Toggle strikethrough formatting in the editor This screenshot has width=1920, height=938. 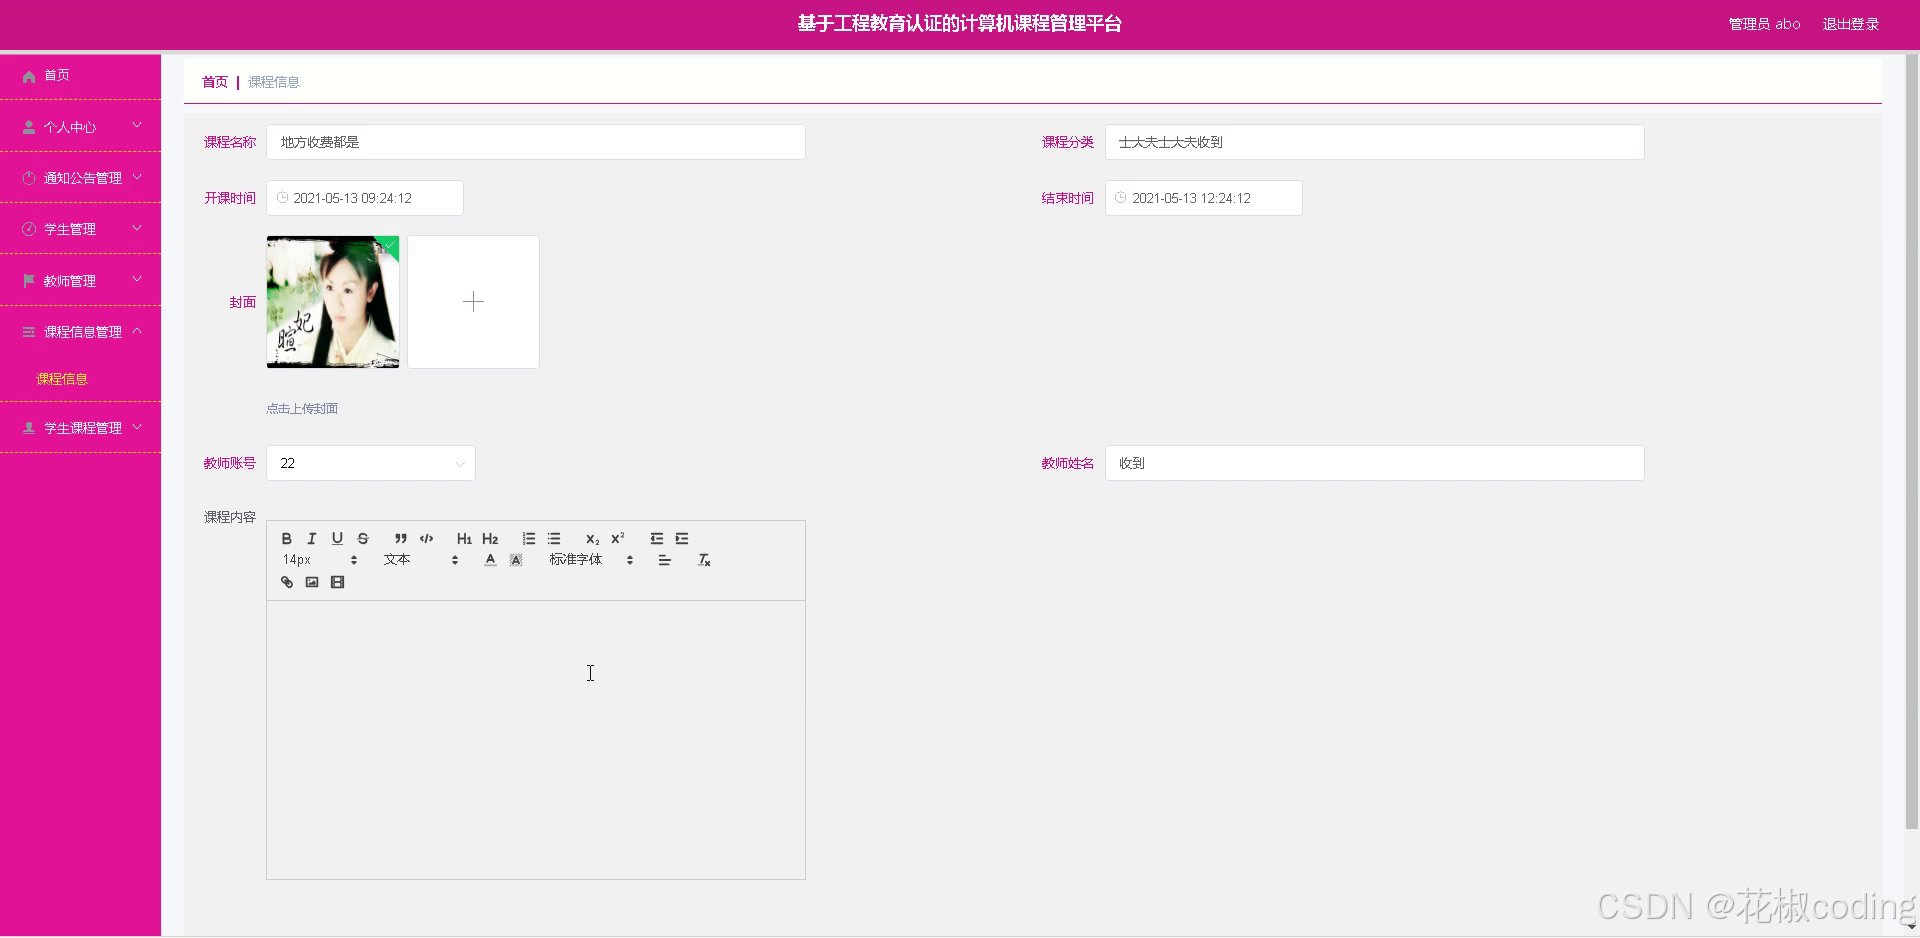point(363,538)
